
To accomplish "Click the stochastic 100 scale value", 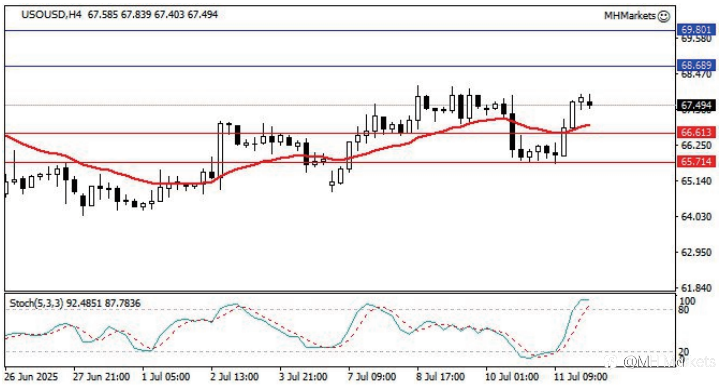I will [688, 301].
